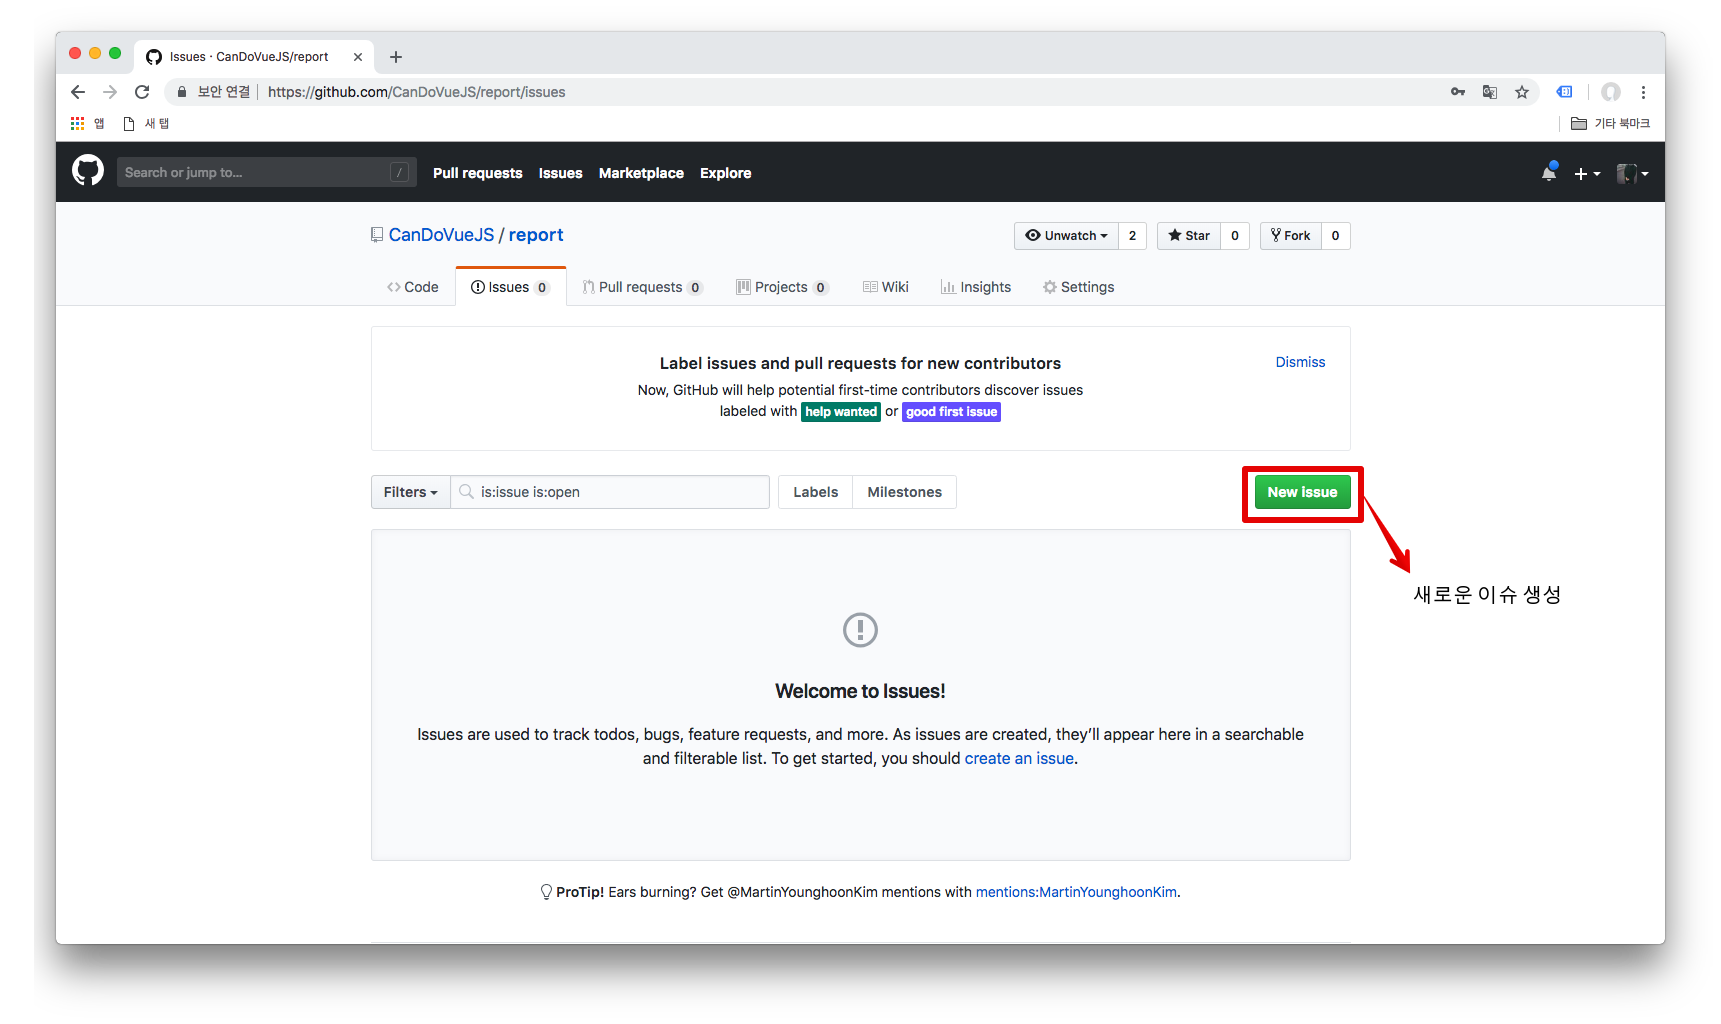Expand the Unwatch dropdown
This screenshot has width=1721, height=1024.
[x=1066, y=236]
